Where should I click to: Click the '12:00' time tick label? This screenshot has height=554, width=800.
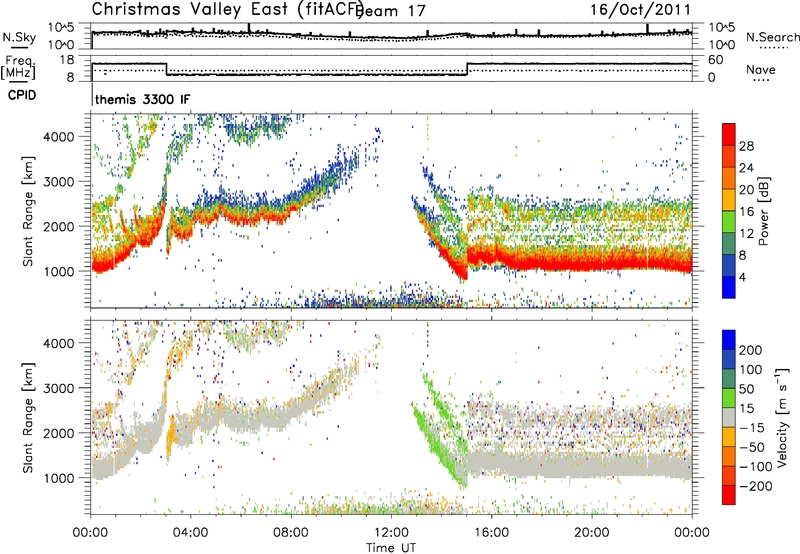click(391, 533)
